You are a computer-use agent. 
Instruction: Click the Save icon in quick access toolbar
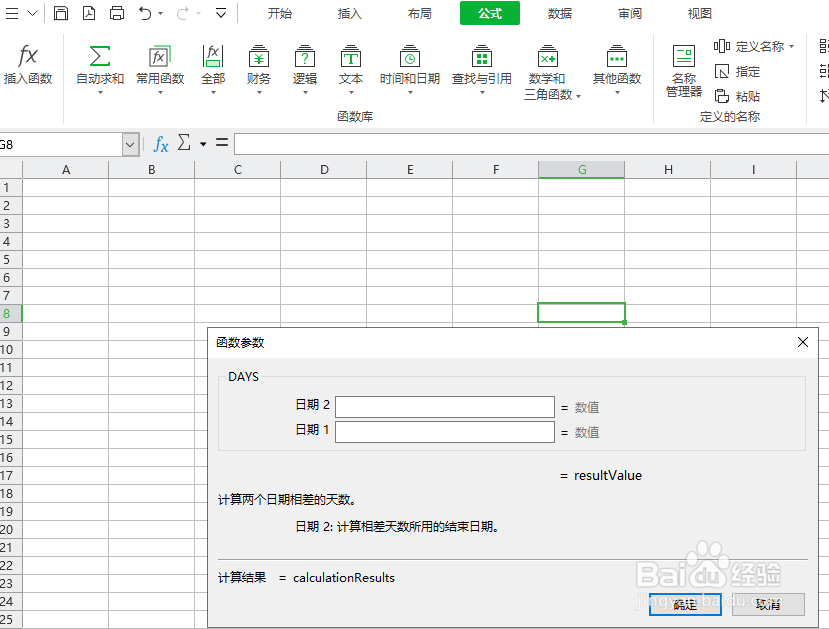61,12
